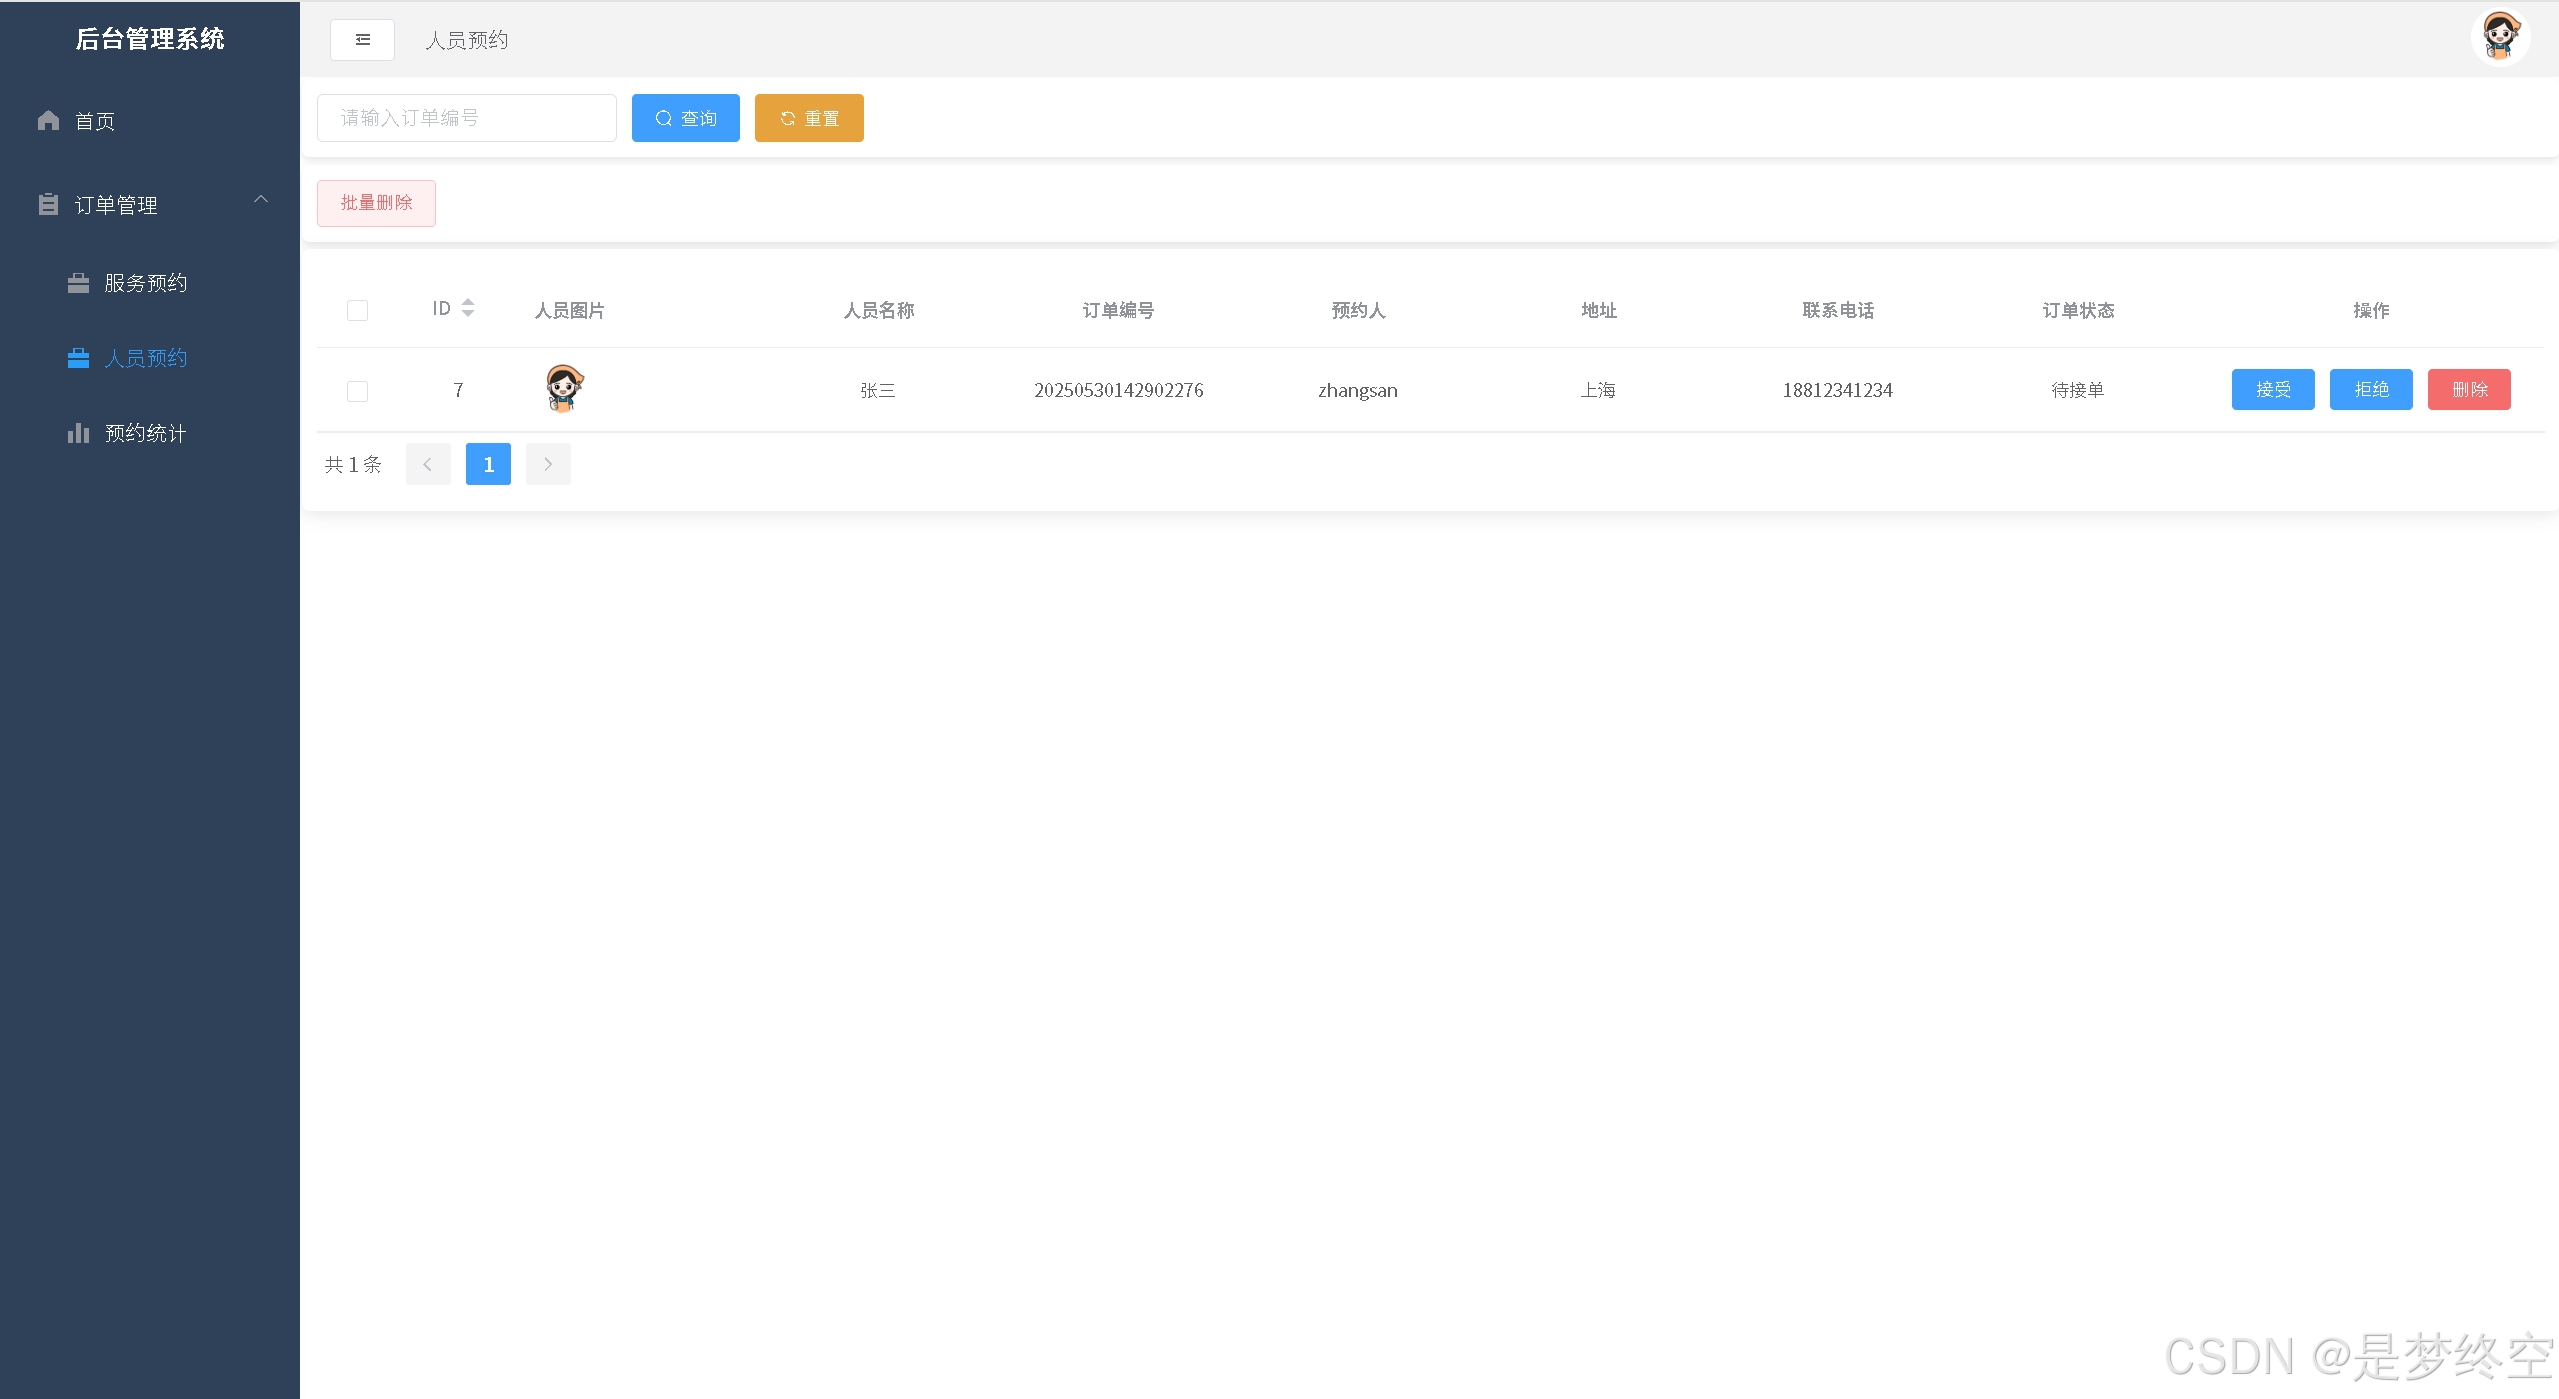The width and height of the screenshot is (2559, 1399).
Task: Click the bar chart icon beside 预约统计
Action: point(78,433)
